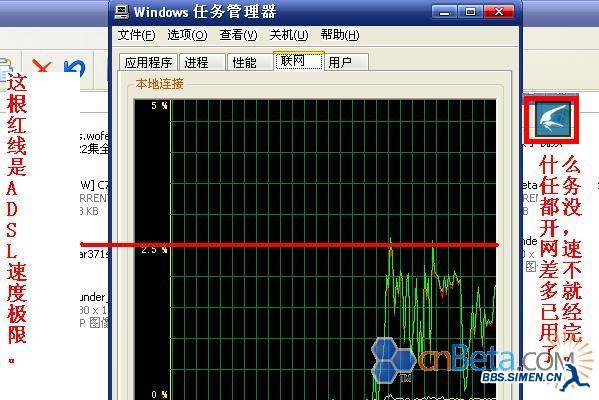Screen dimensions: 599x400
Task: Open the 帮助(H) menu
Action: click(340, 35)
